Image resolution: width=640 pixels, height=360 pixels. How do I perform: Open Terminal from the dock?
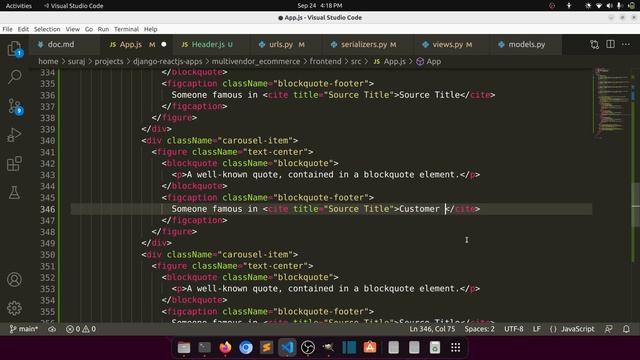click(204, 347)
